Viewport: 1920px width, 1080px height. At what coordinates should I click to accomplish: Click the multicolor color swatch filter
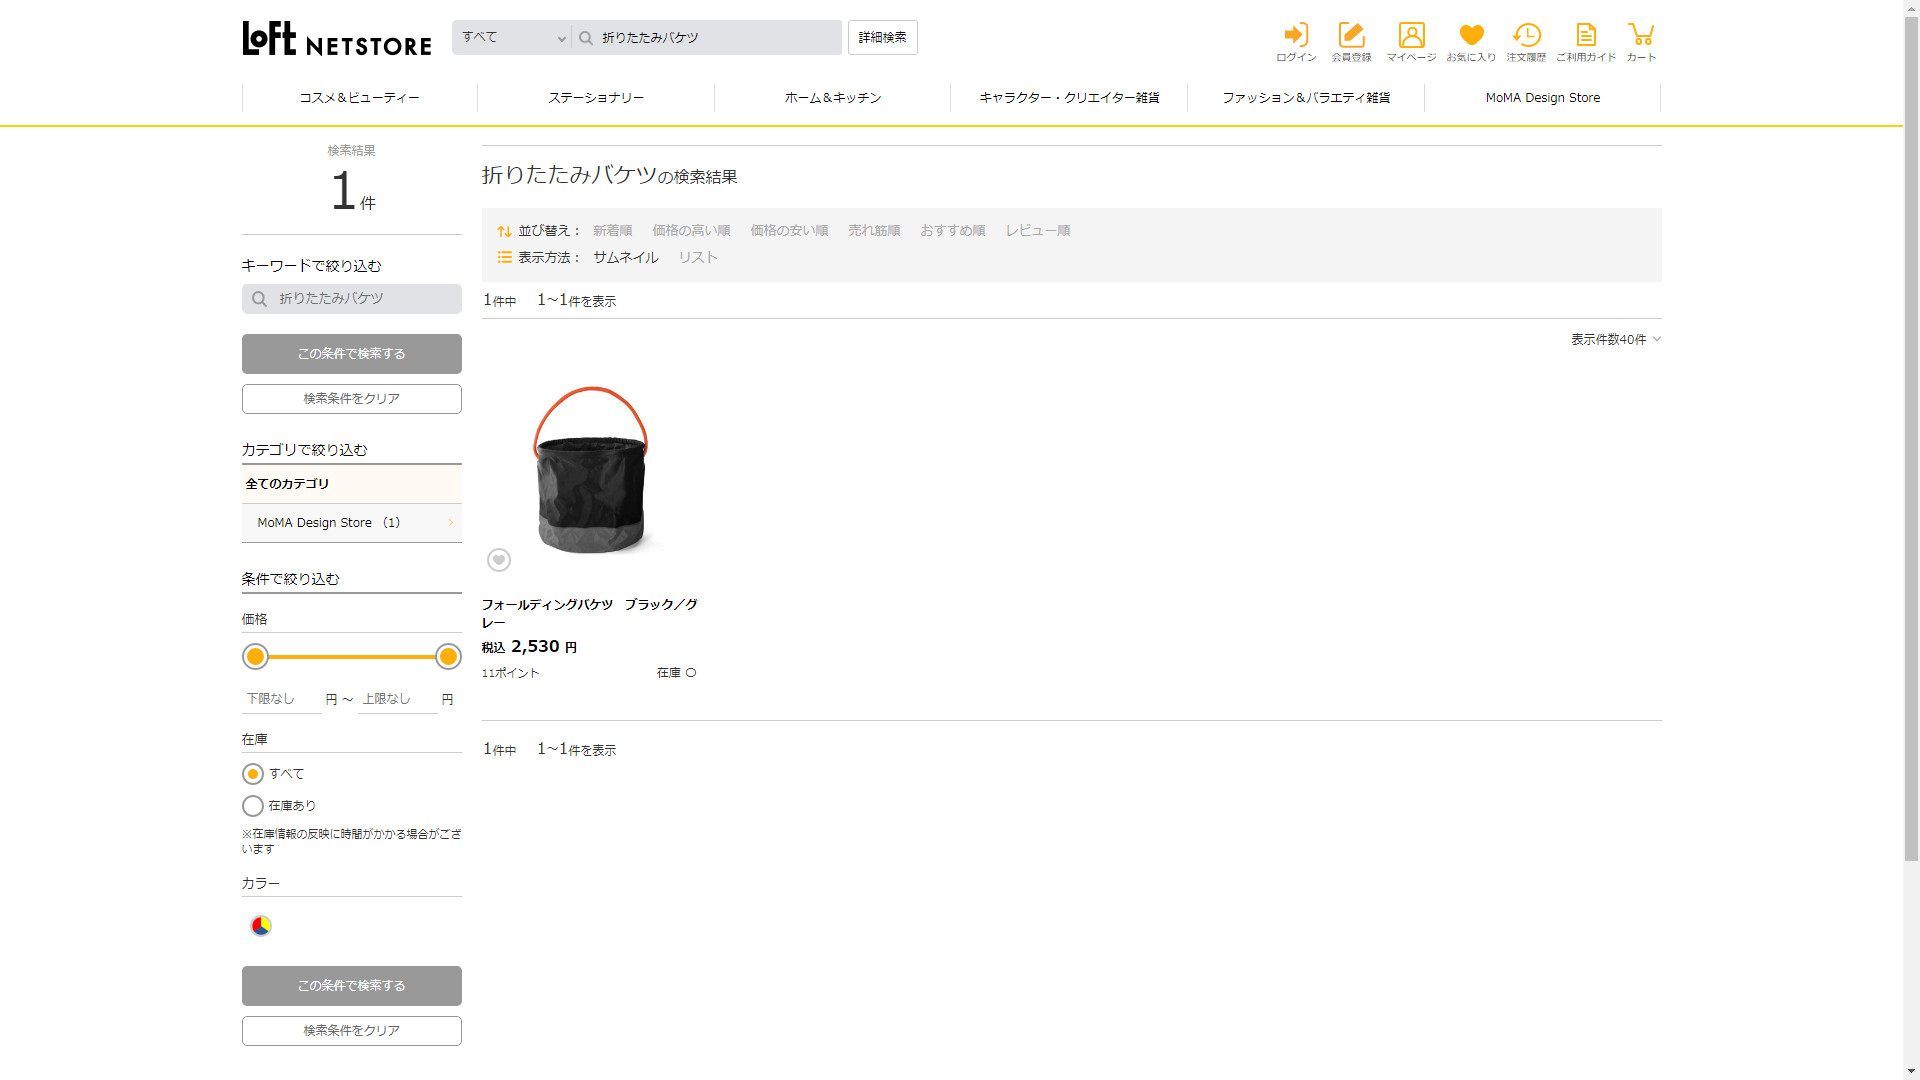pos(261,926)
